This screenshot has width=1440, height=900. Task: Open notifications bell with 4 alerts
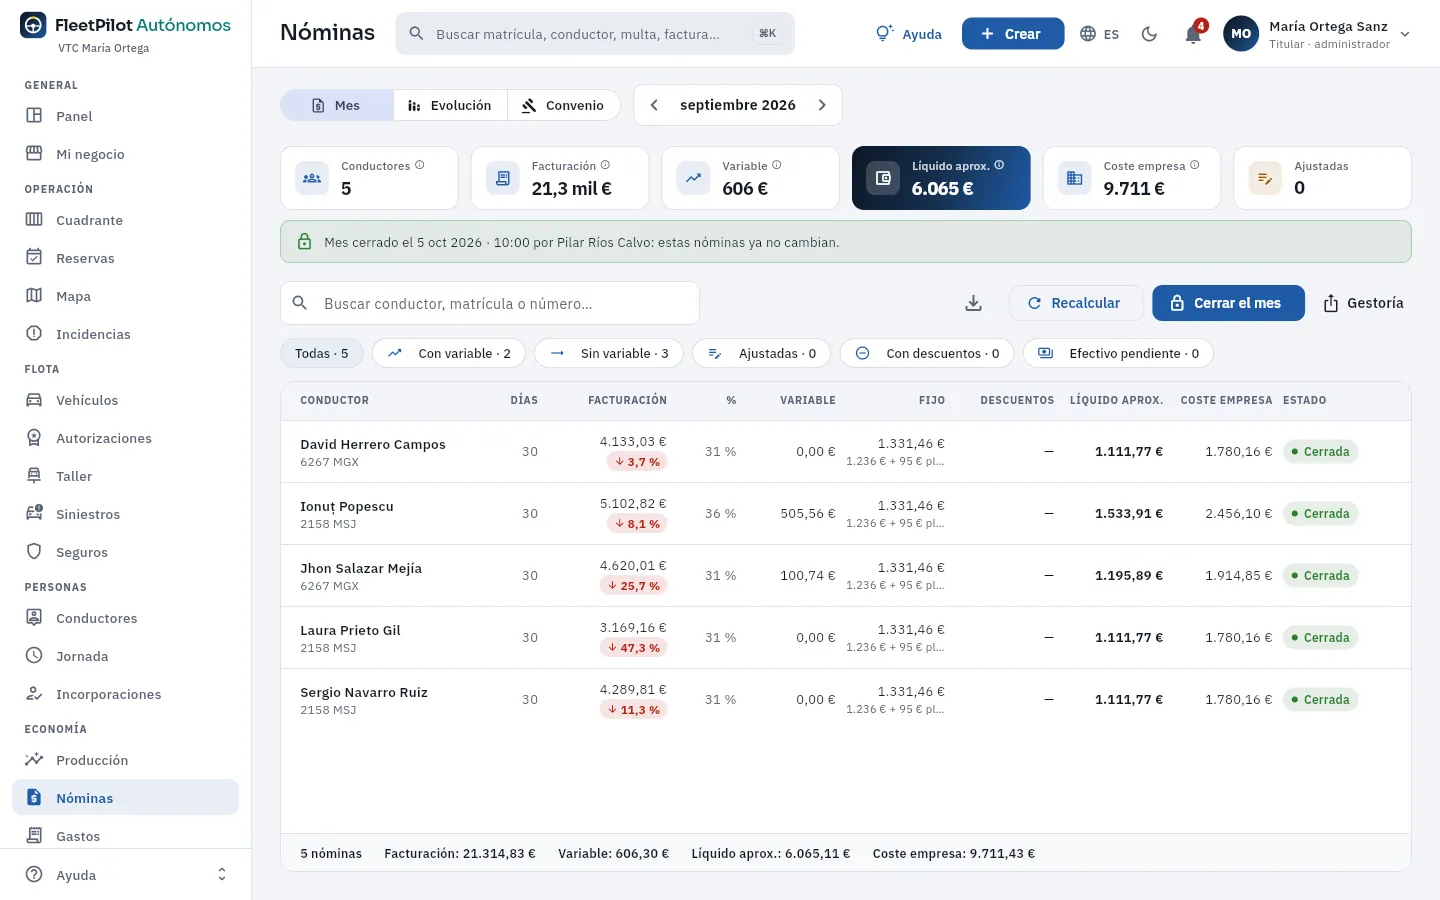coord(1193,33)
